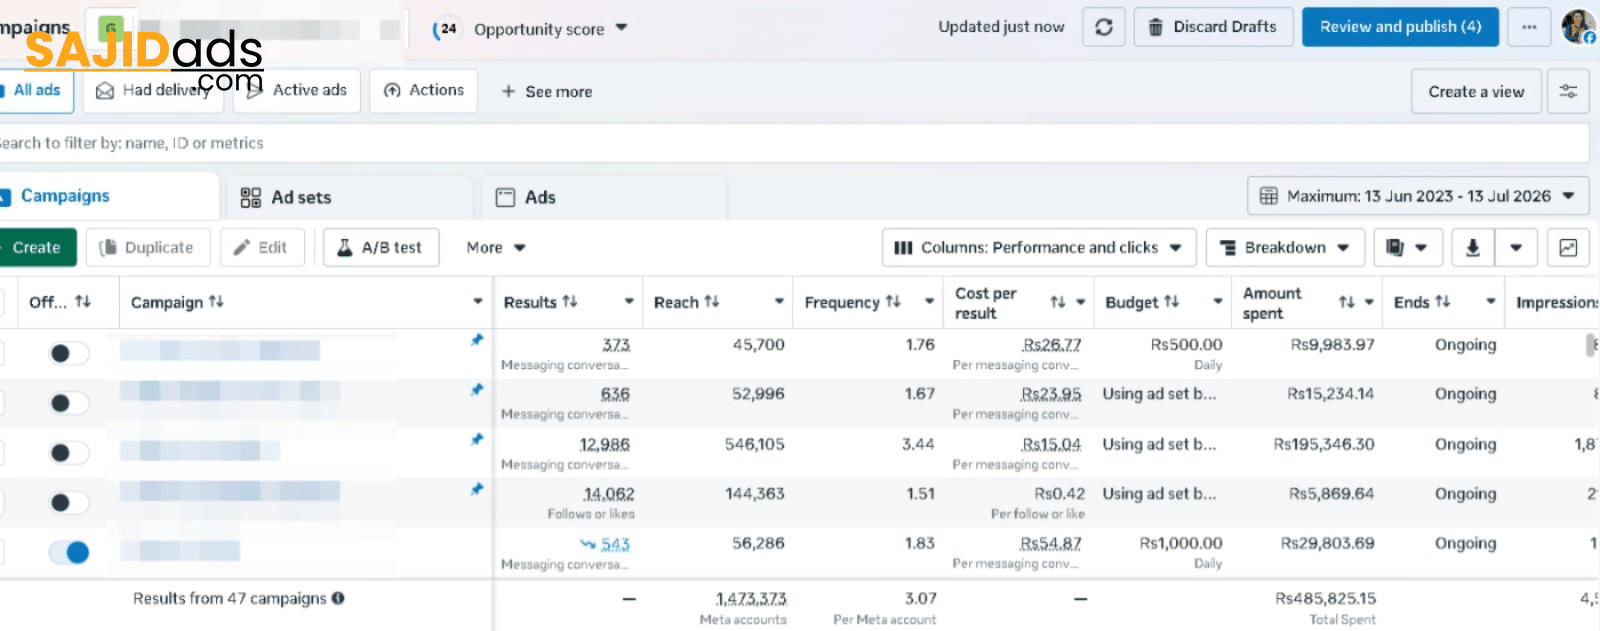Switch to the Ad sets tab
The height and width of the screenshot is (631, 1600).
(x=350, y=198)
